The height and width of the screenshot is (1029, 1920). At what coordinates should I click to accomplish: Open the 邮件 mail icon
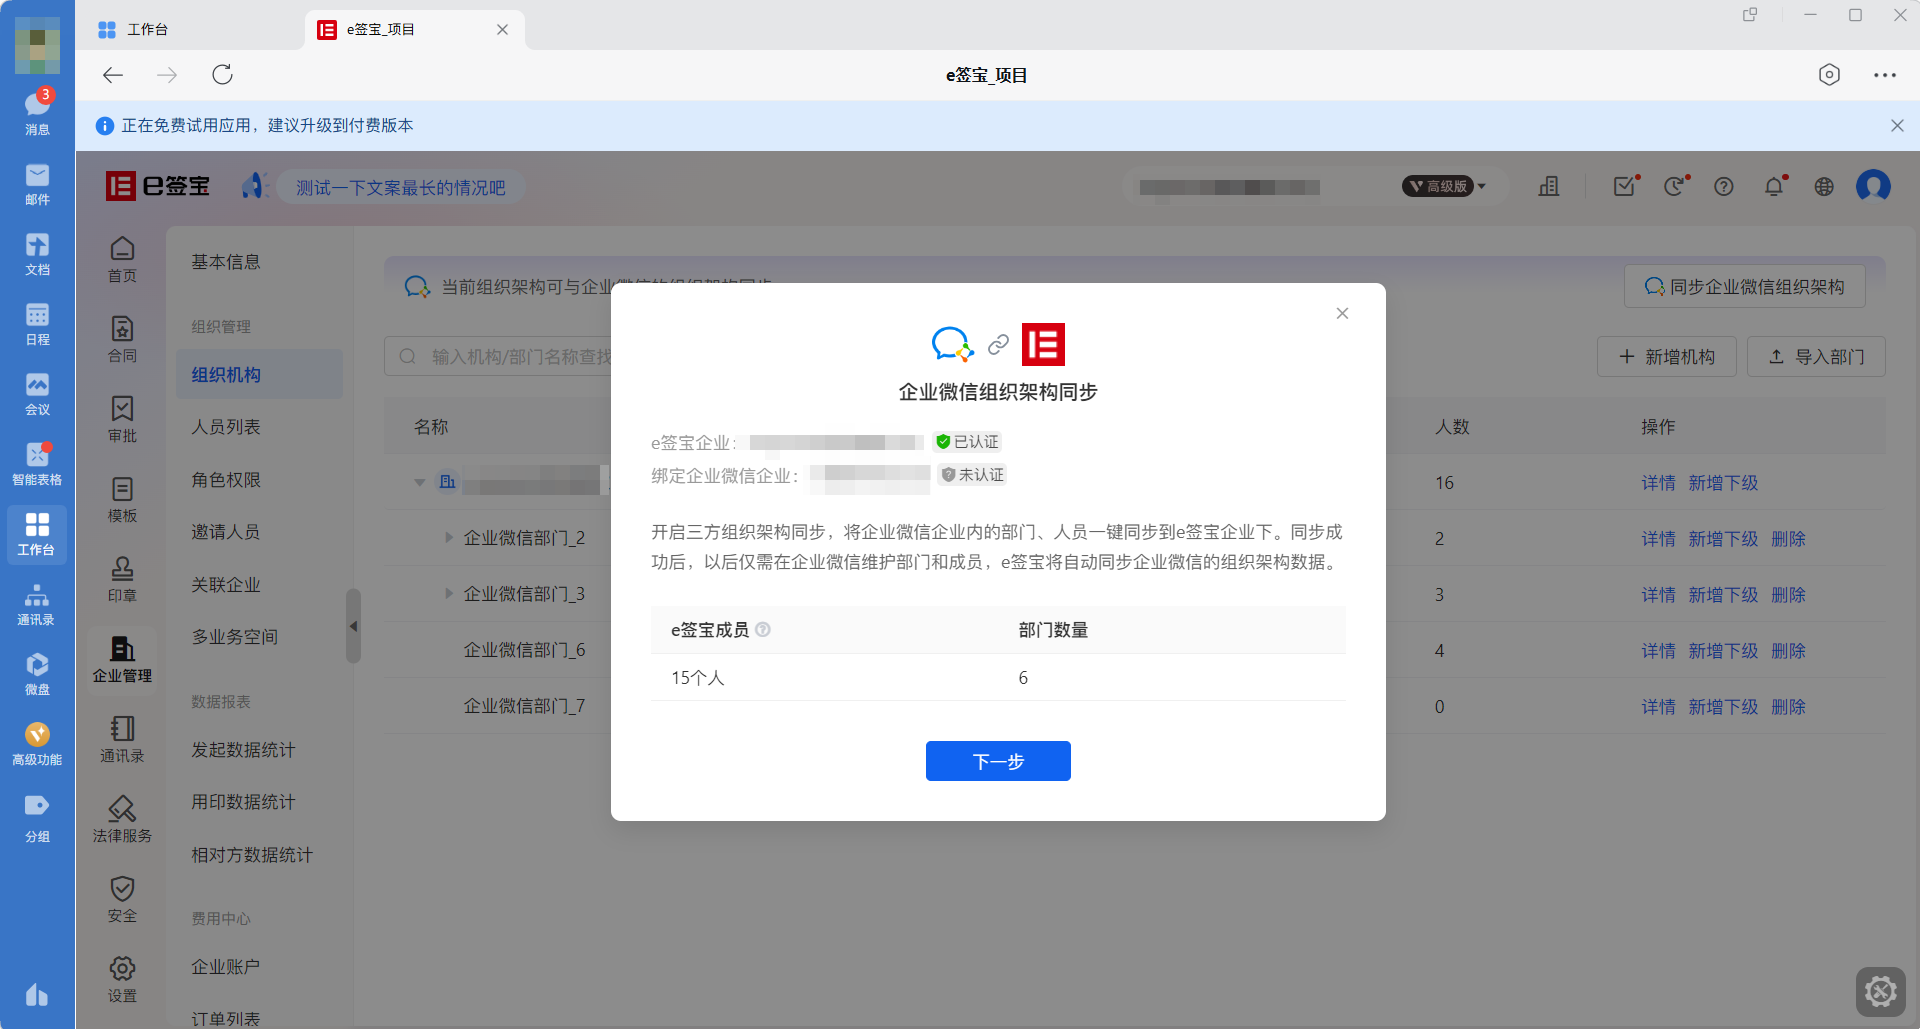click(x=37, y=184)
